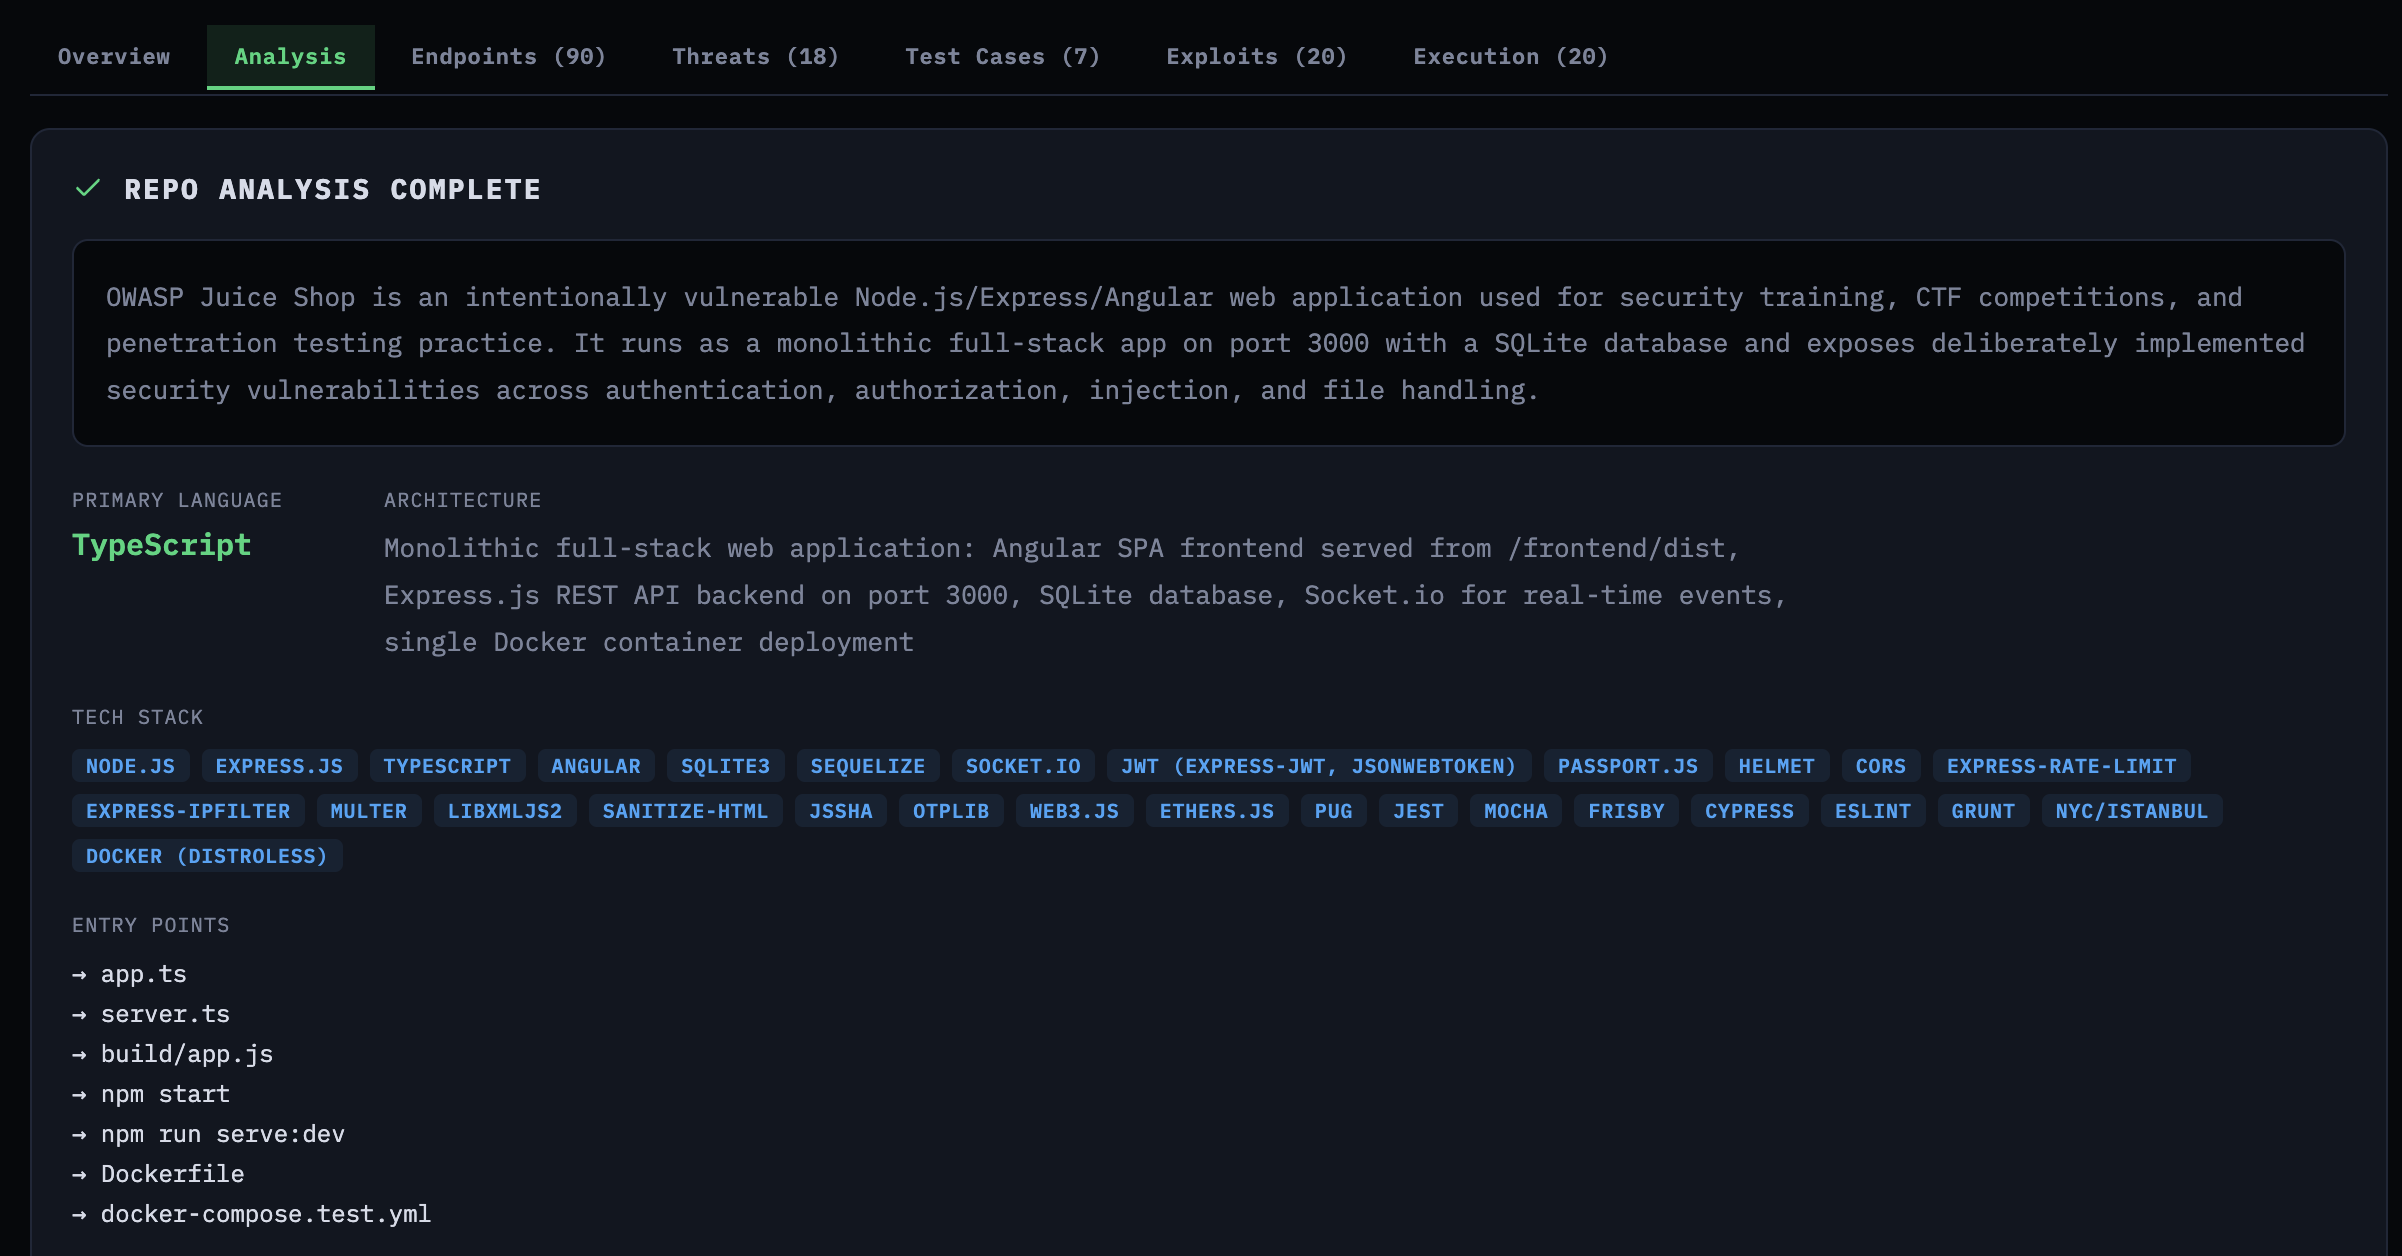
Task: Click the NODE.JS tech stack tag
Action: 130,766
